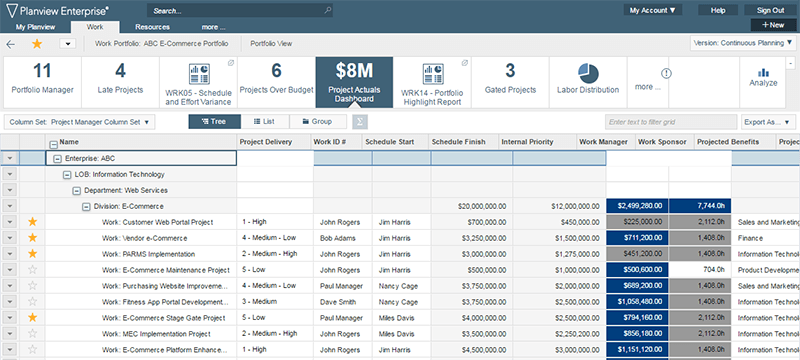Click the pop-out icon on WRK05 tile
The width and height of the screenshot is (800, 360).
coord(230,63)
